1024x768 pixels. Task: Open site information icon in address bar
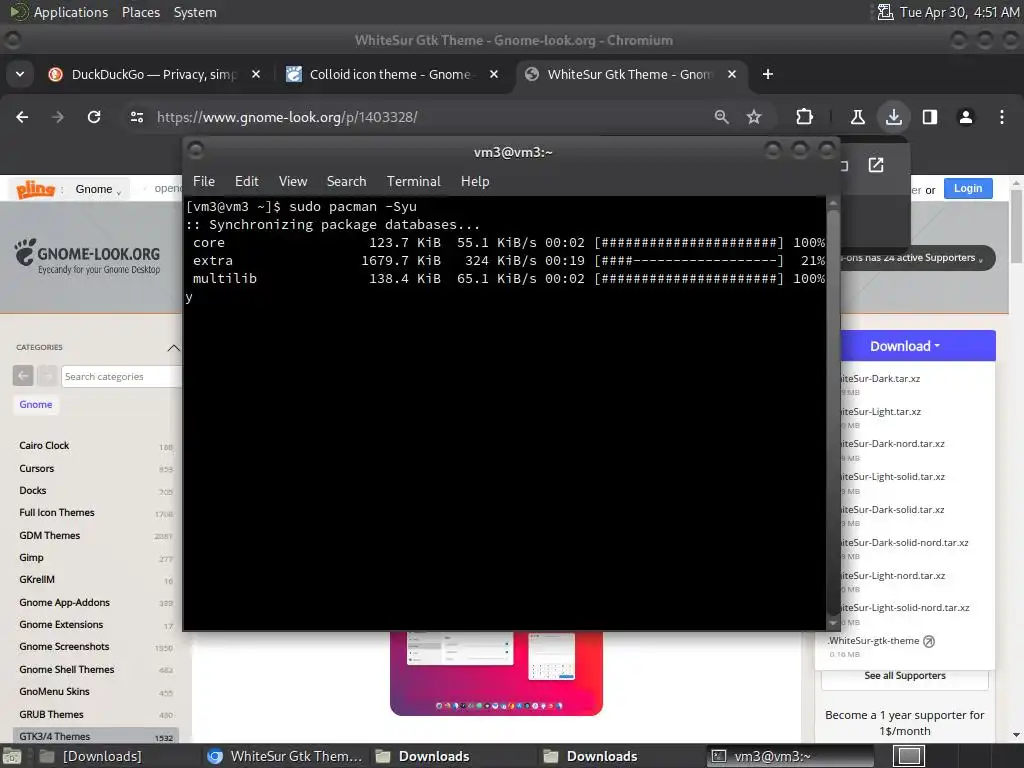pyautogui.click(x=136, y=117)
